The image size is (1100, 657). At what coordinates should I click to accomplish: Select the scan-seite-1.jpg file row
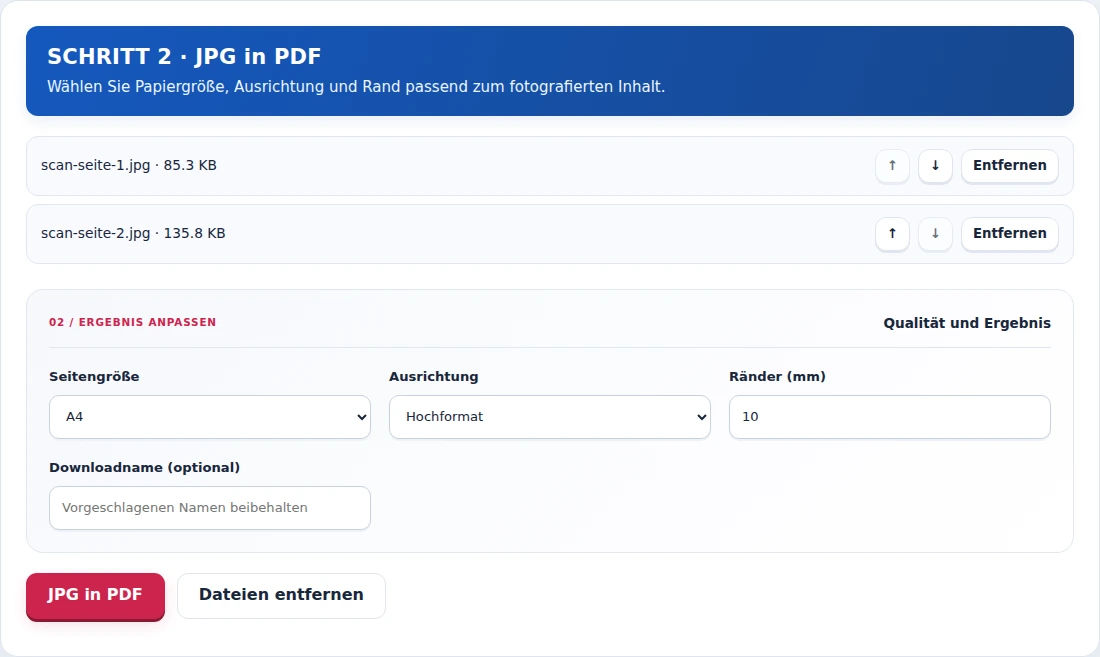pos(550,166)
